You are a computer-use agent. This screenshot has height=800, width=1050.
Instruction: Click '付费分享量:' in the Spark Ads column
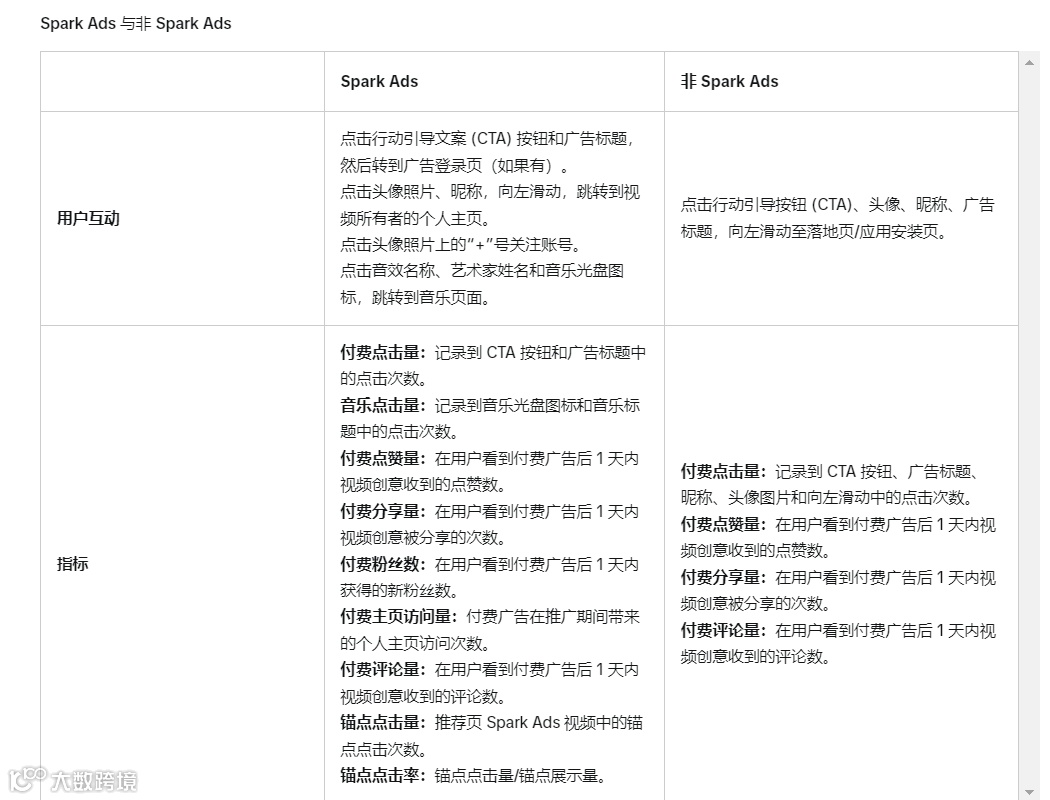[x=383, y=511]
